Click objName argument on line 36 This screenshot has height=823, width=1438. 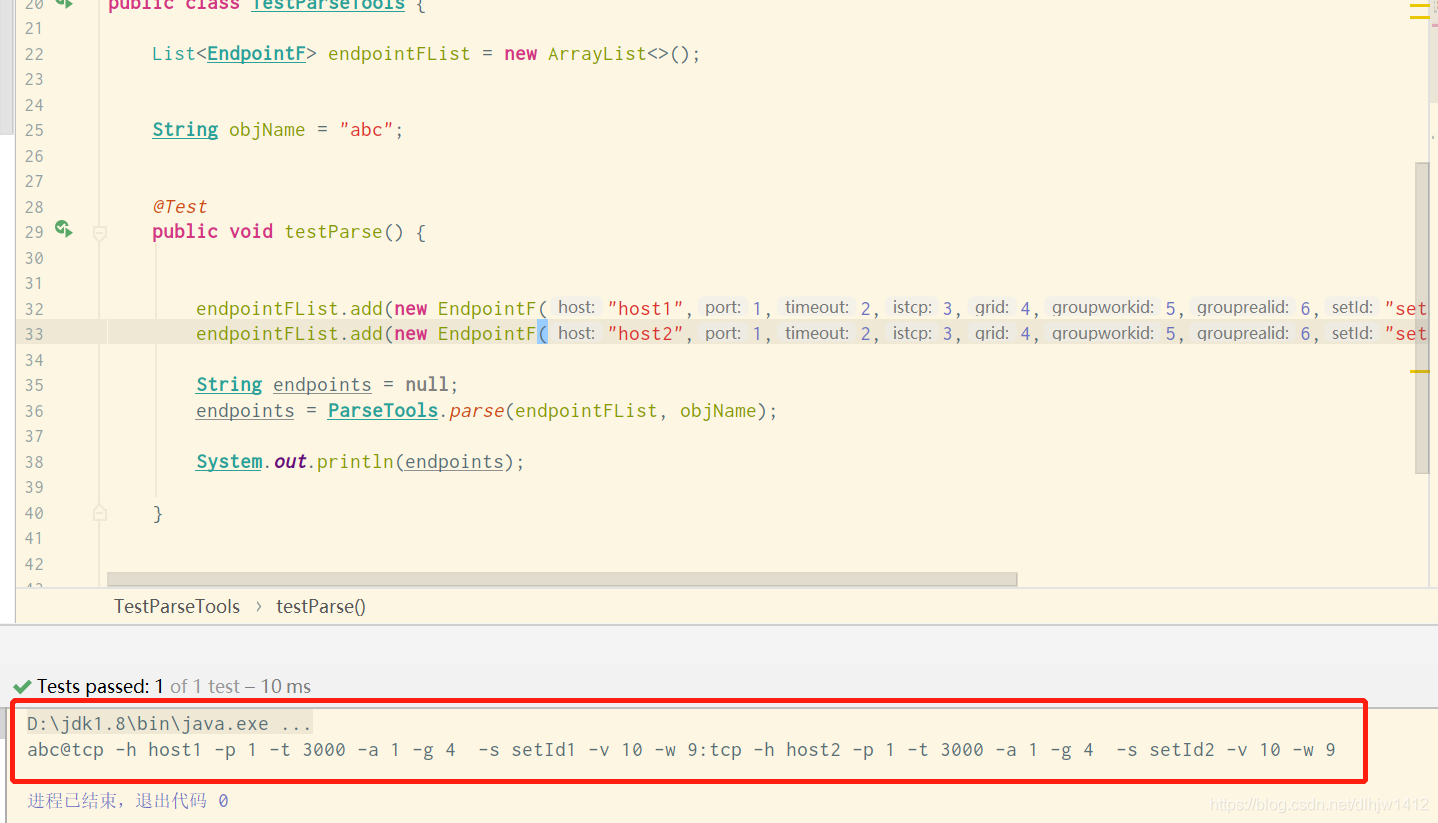click(719, 411)
